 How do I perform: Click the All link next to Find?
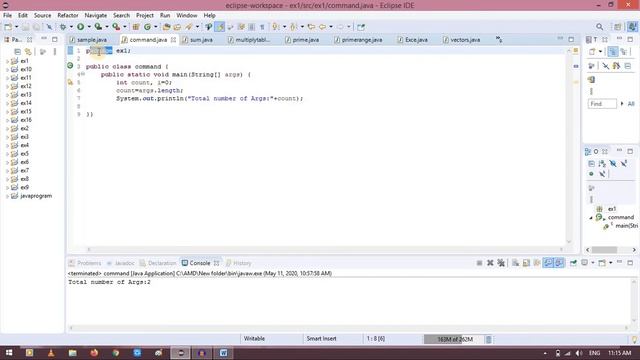631,104
